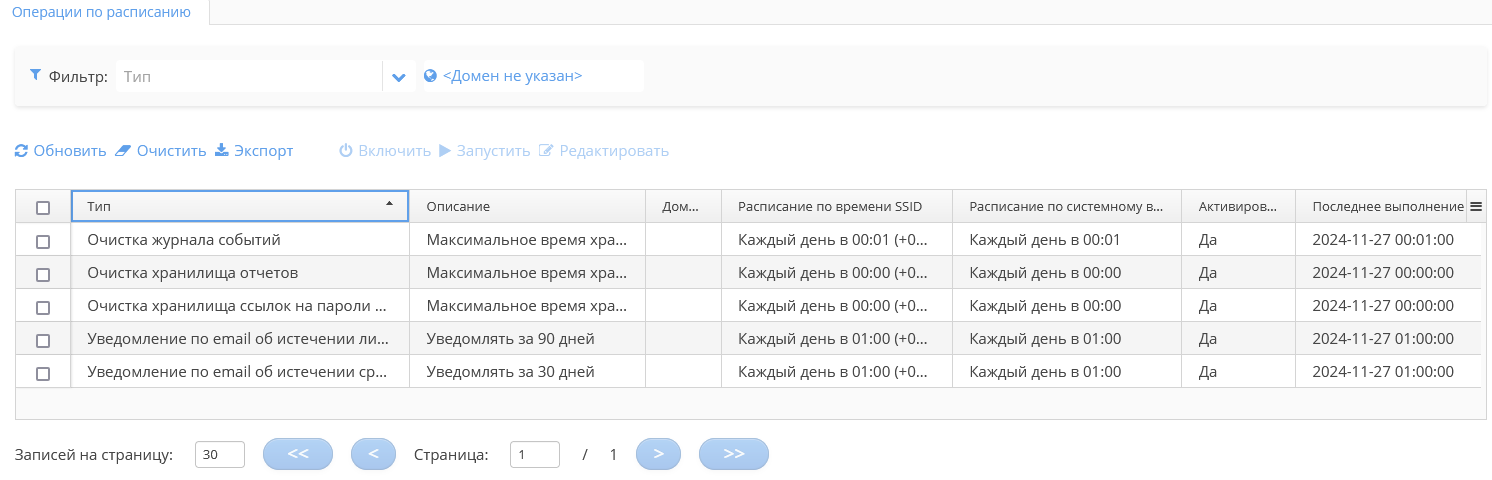Click the Тип filter text field

[248, 76]
